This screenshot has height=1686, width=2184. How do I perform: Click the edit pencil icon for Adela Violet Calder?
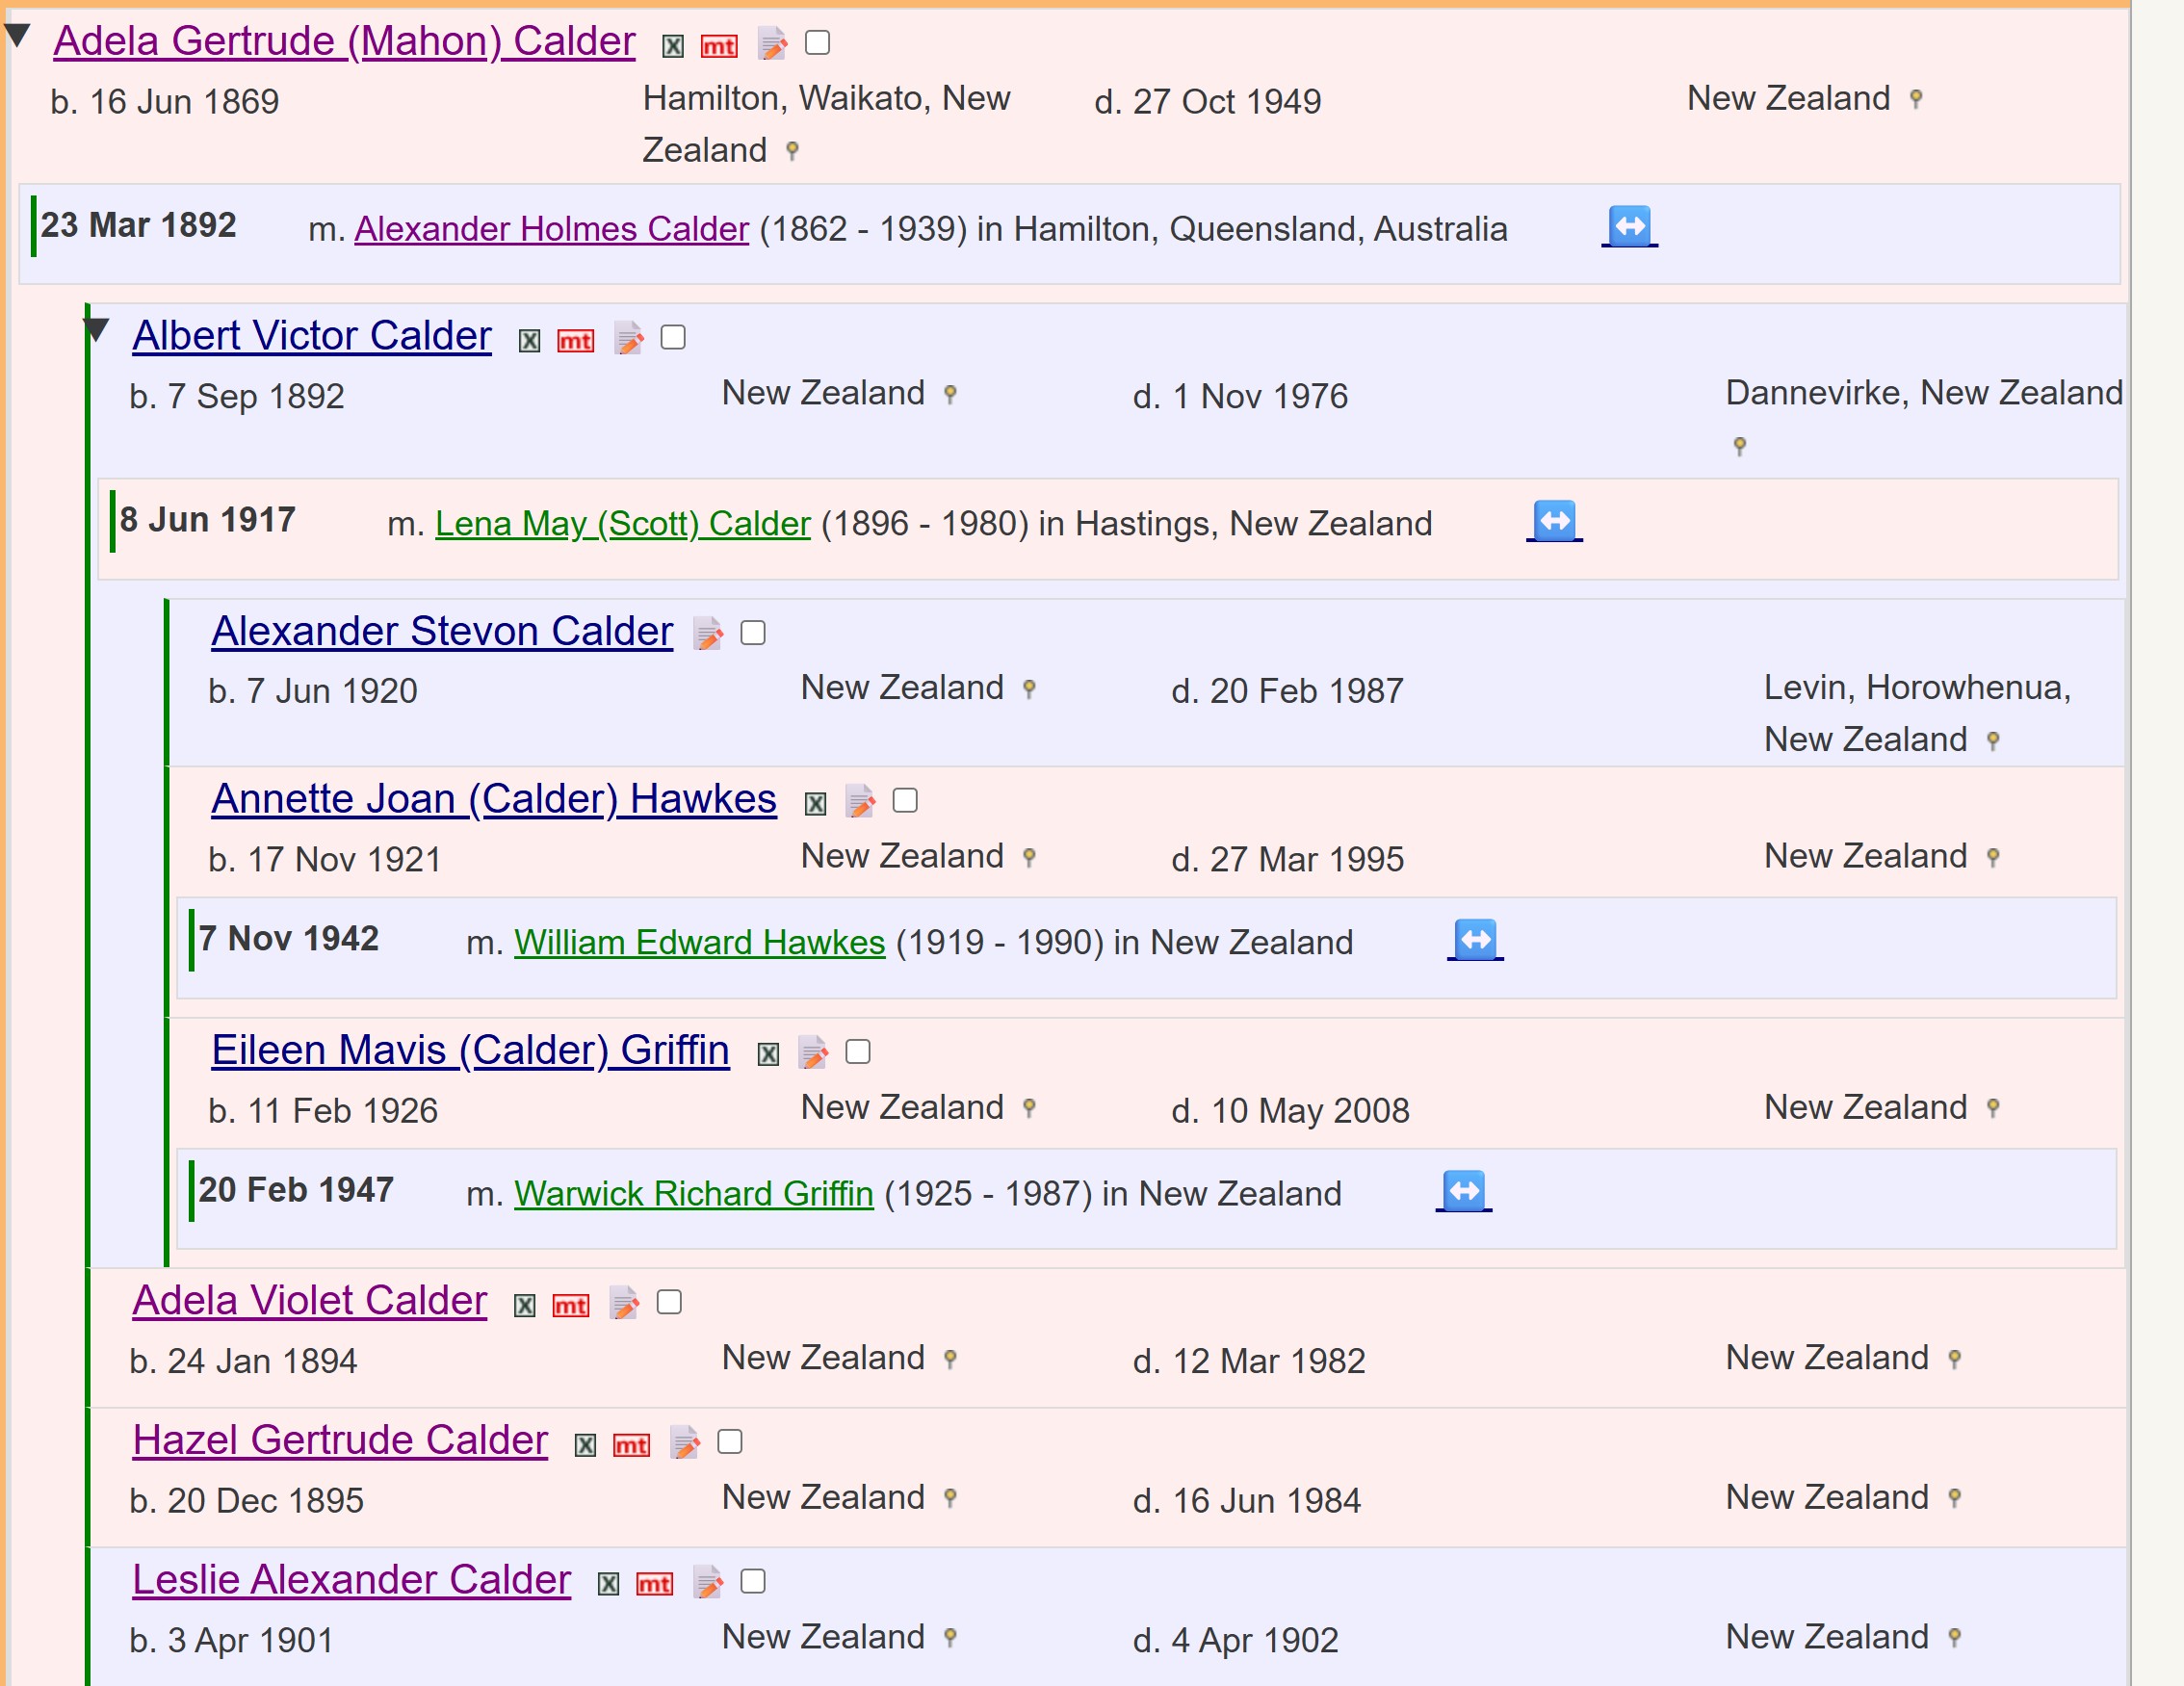624,1304
